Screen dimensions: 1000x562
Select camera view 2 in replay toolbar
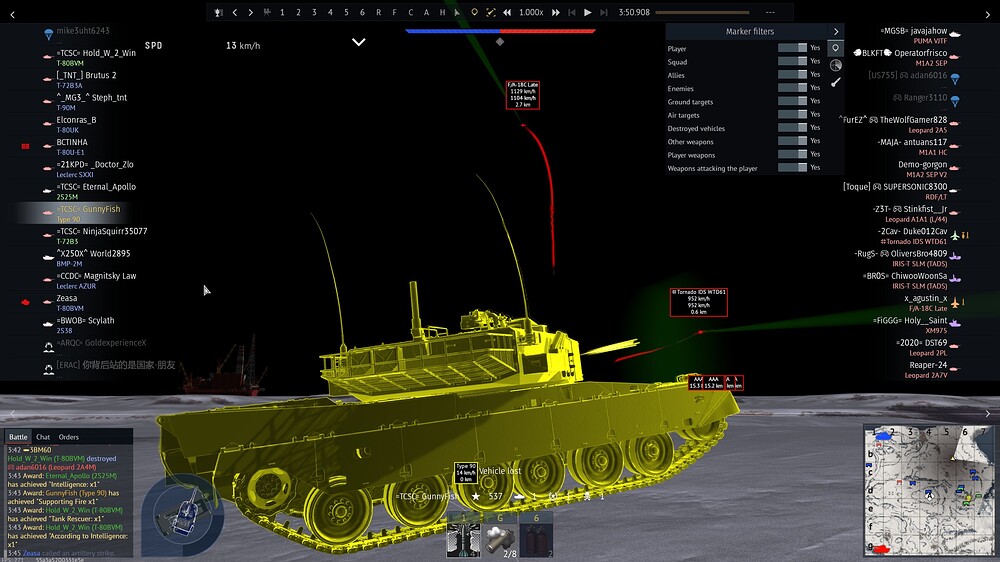(x=298, y=12)
